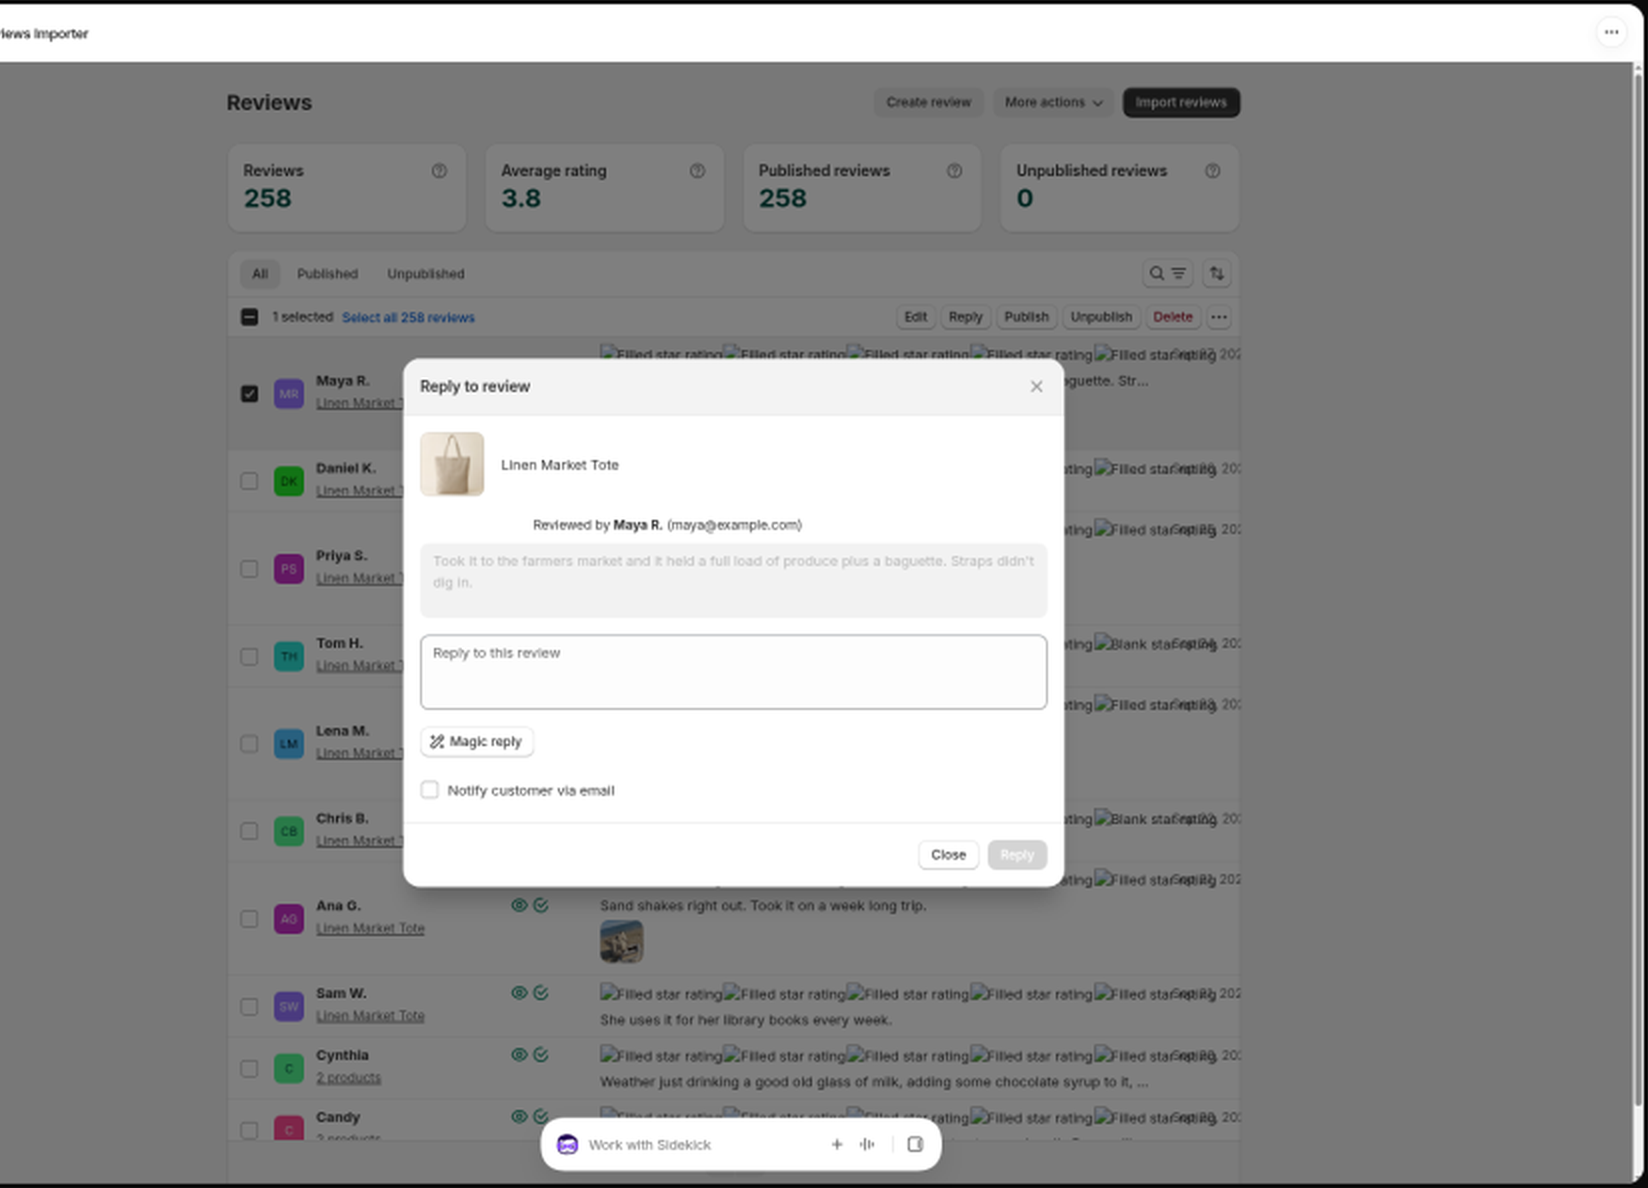
Task: Click the panel toggle icon in Sidekick bar
Action: pos(915,1145)
